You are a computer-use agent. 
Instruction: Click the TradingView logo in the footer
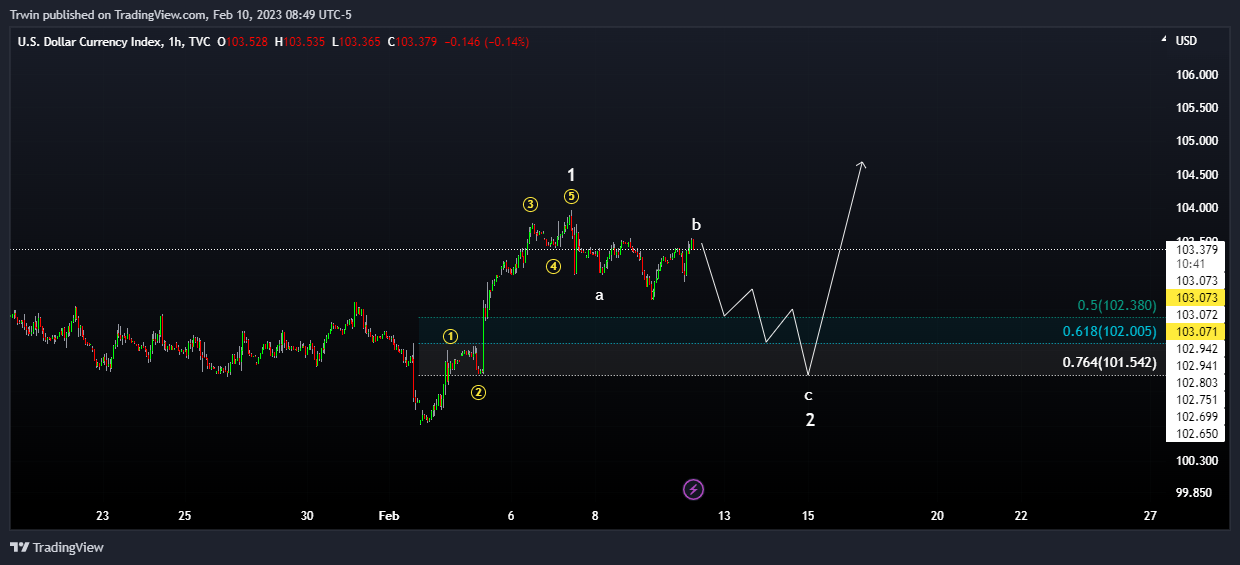click(57, 547)
